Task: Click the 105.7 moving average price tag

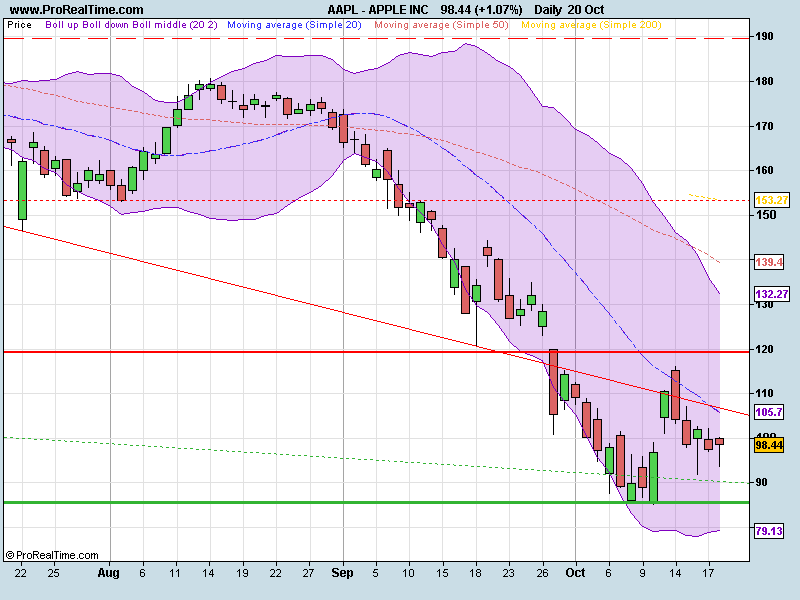Action: point(769,412)
